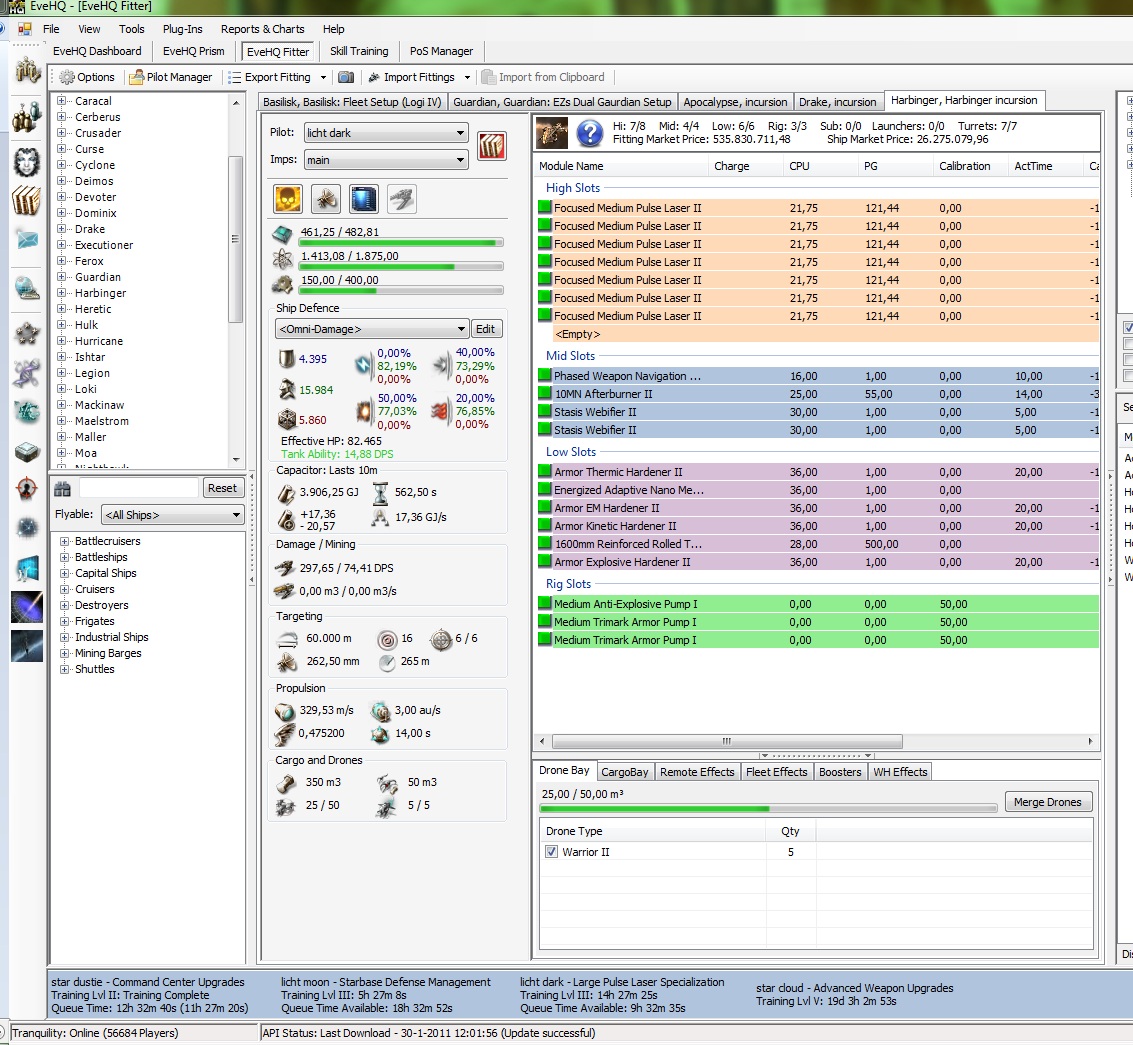The width and height of the screenshot is (1133, 1045).
Task: Open the Reports & Charts menu
Action: (x=262, y=29)
